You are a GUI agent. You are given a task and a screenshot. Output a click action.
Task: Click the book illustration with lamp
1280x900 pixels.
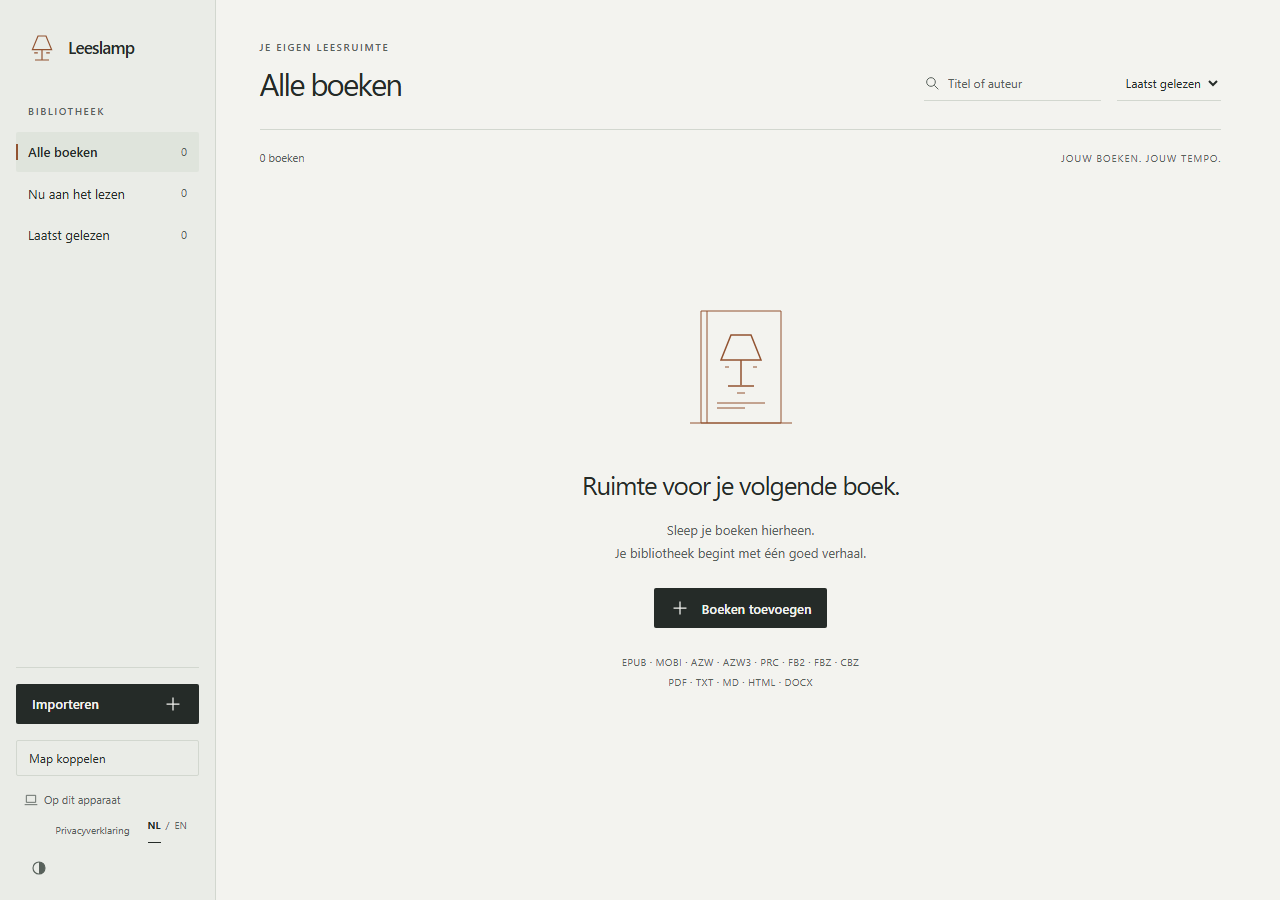pyautogui.click(x=741, y=367)
